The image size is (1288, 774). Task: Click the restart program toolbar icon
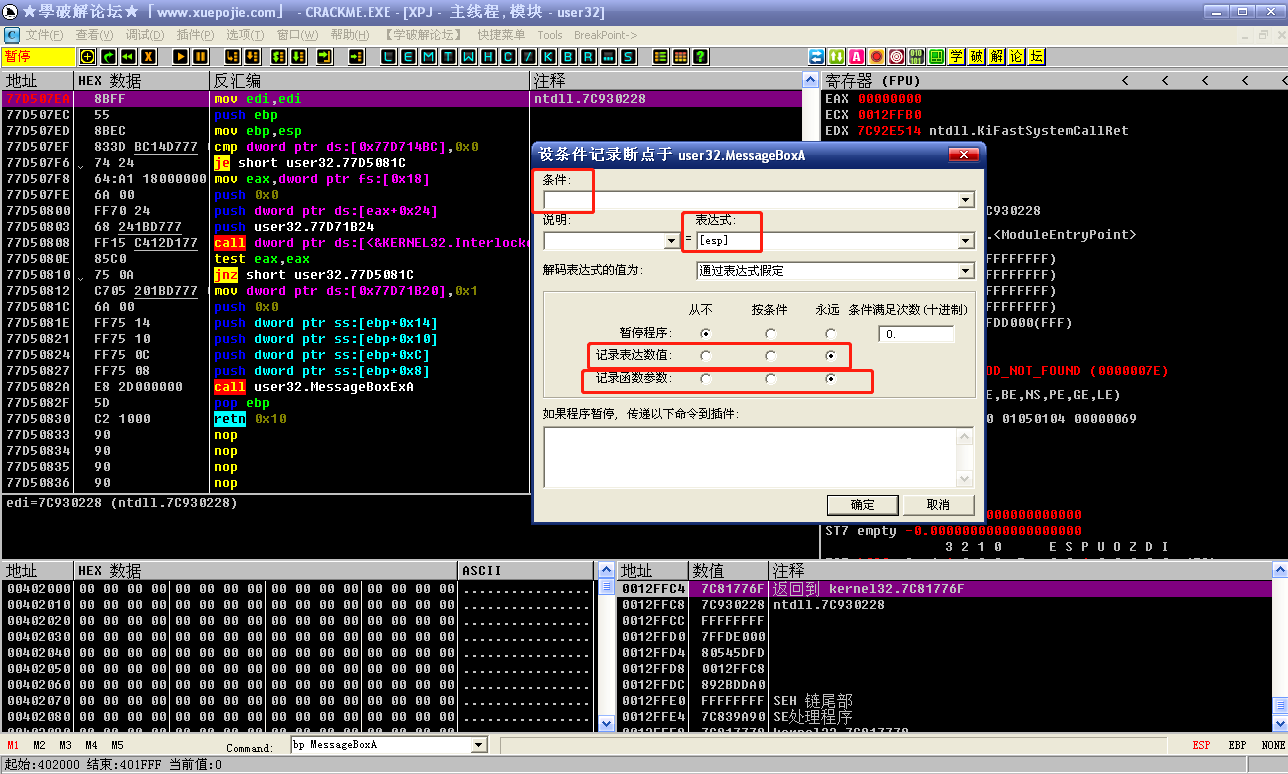point(108,57)
